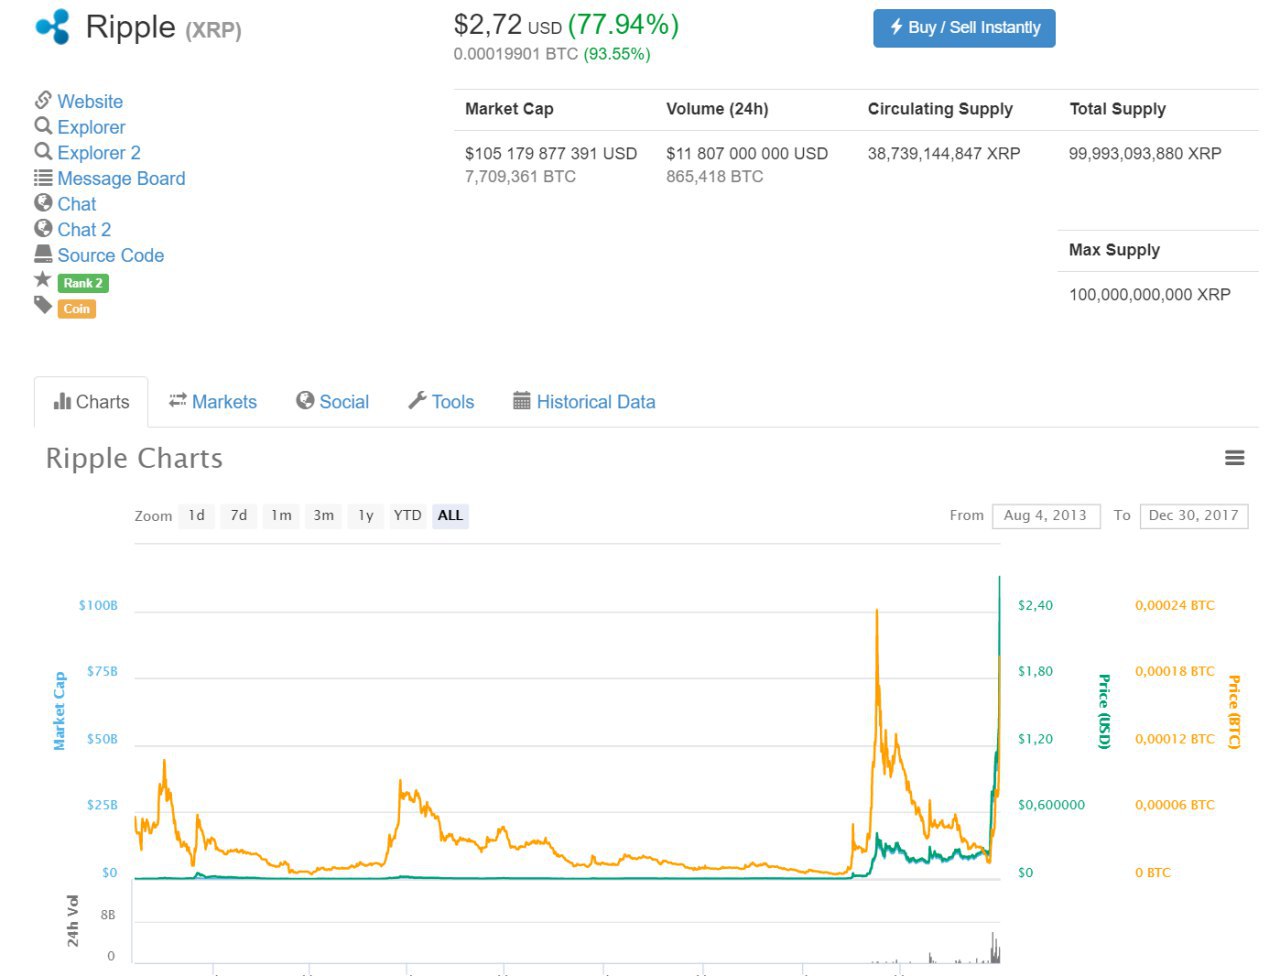This screenshot has width=1280, height=976.
Task: Click the wrench icon on Tools tab
Action: [417, 400]
